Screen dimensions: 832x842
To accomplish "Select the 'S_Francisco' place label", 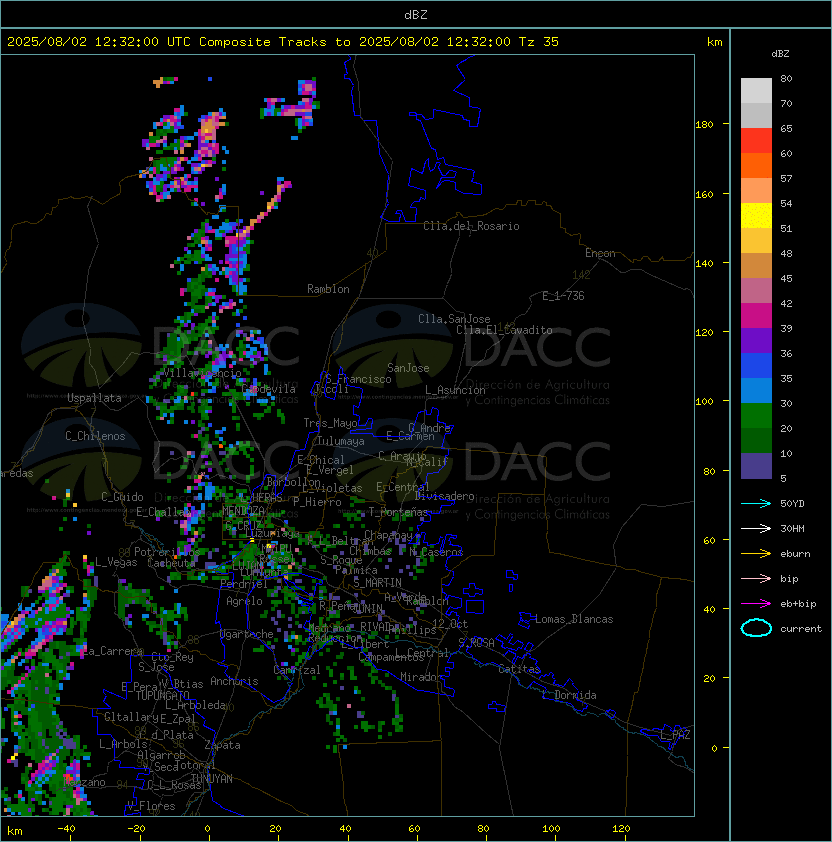I will click(x=358, y=379).
